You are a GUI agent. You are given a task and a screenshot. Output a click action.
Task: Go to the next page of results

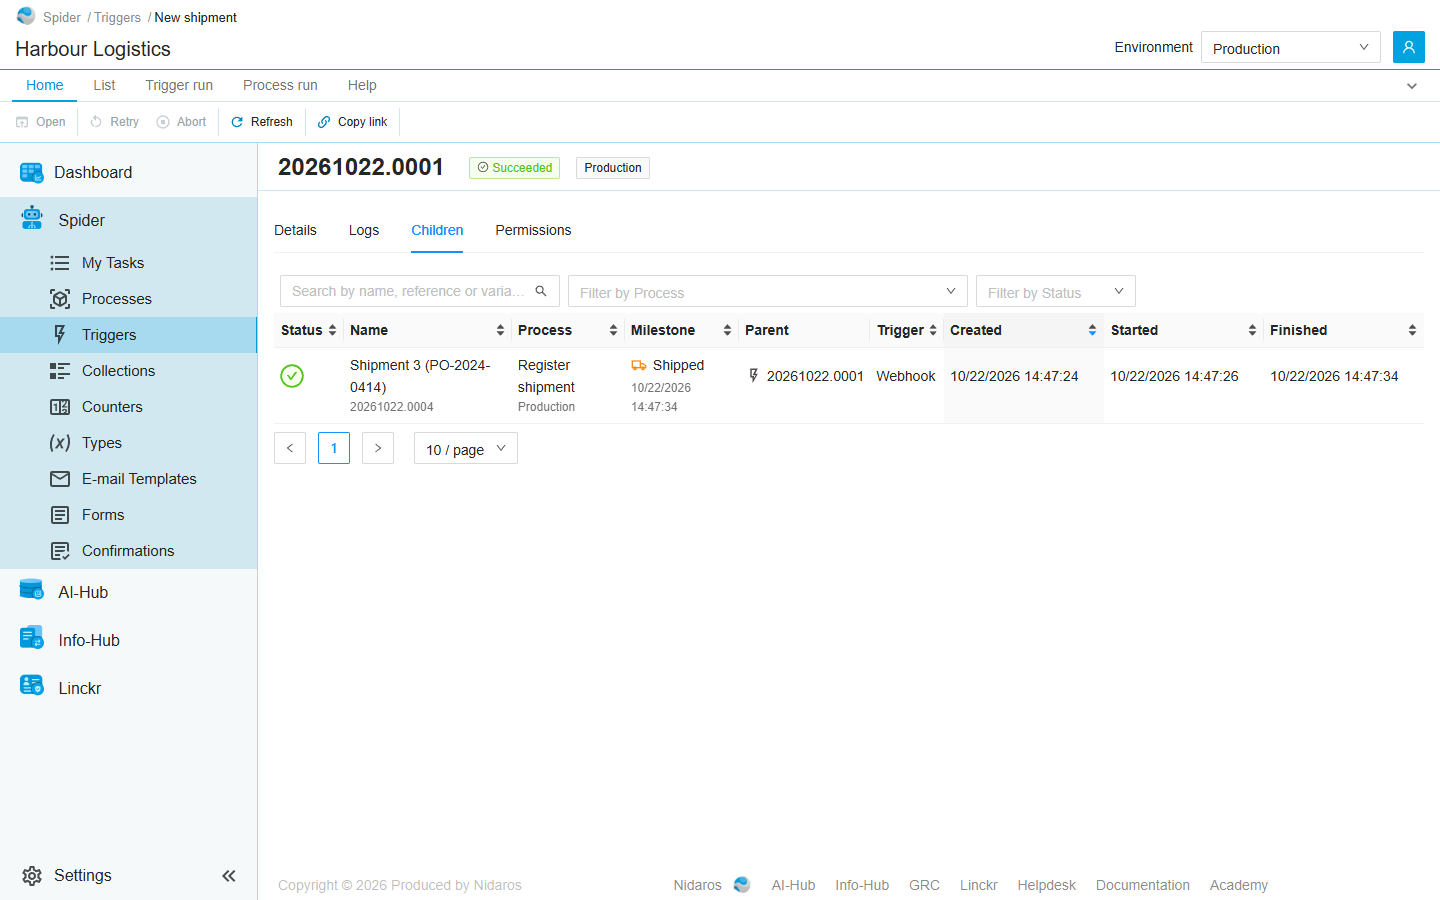(378, 448)
